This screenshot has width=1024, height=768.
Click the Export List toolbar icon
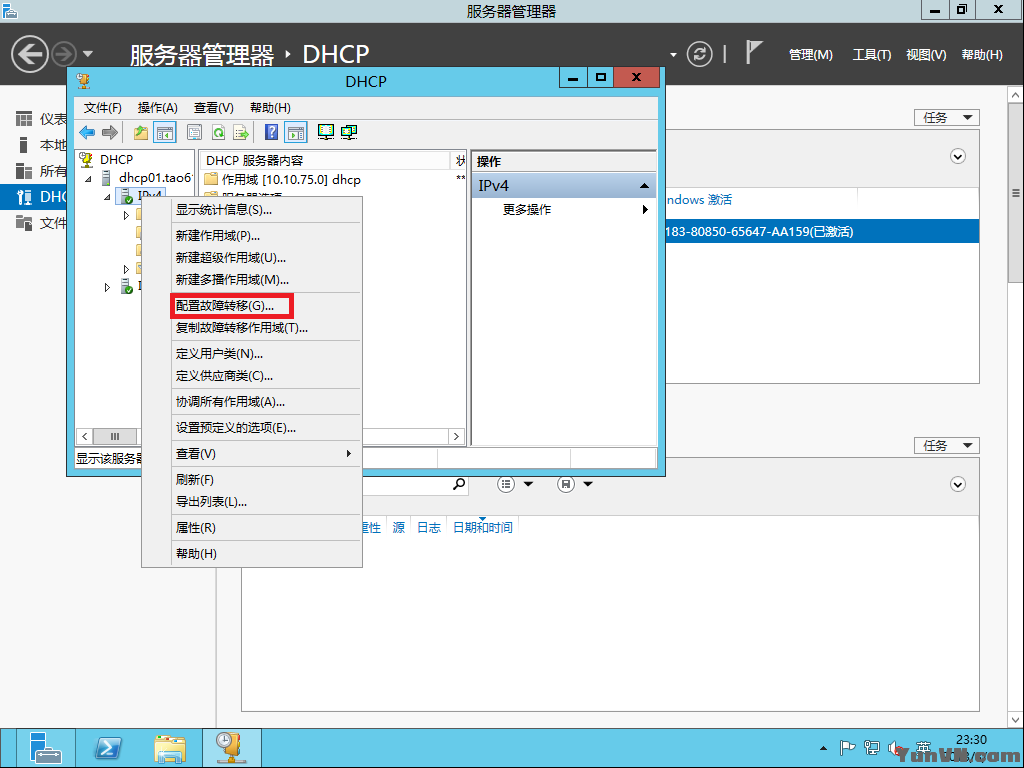tap(241, 133)
